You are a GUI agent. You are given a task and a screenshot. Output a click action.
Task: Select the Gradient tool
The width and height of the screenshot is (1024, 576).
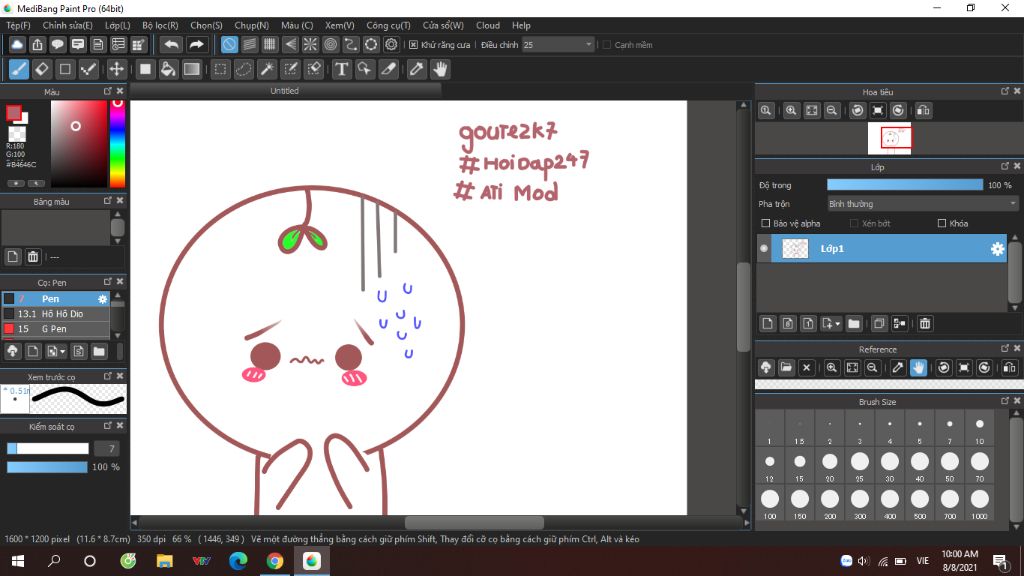click(x=191, y=69)
